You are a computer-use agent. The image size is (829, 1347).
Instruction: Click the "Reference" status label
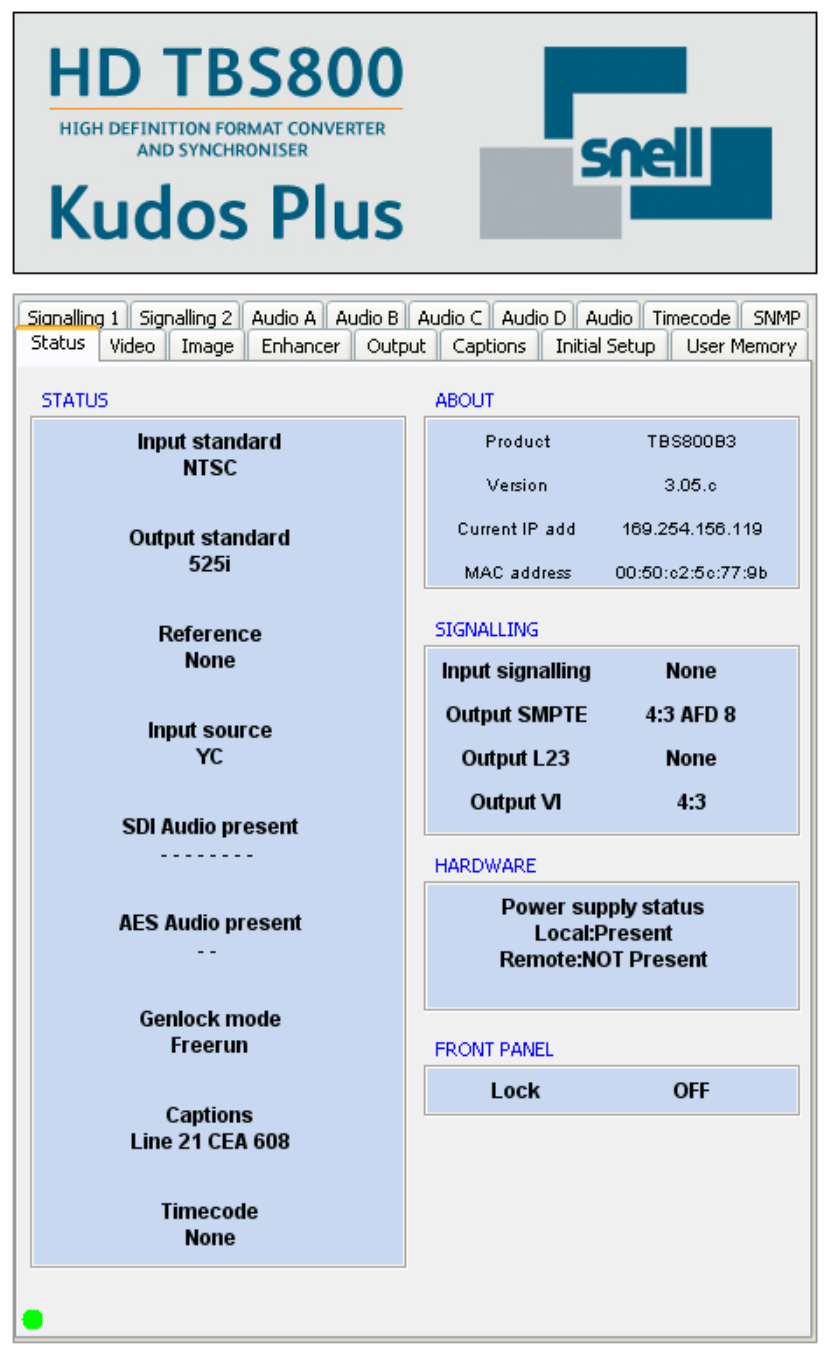point(210,634)
